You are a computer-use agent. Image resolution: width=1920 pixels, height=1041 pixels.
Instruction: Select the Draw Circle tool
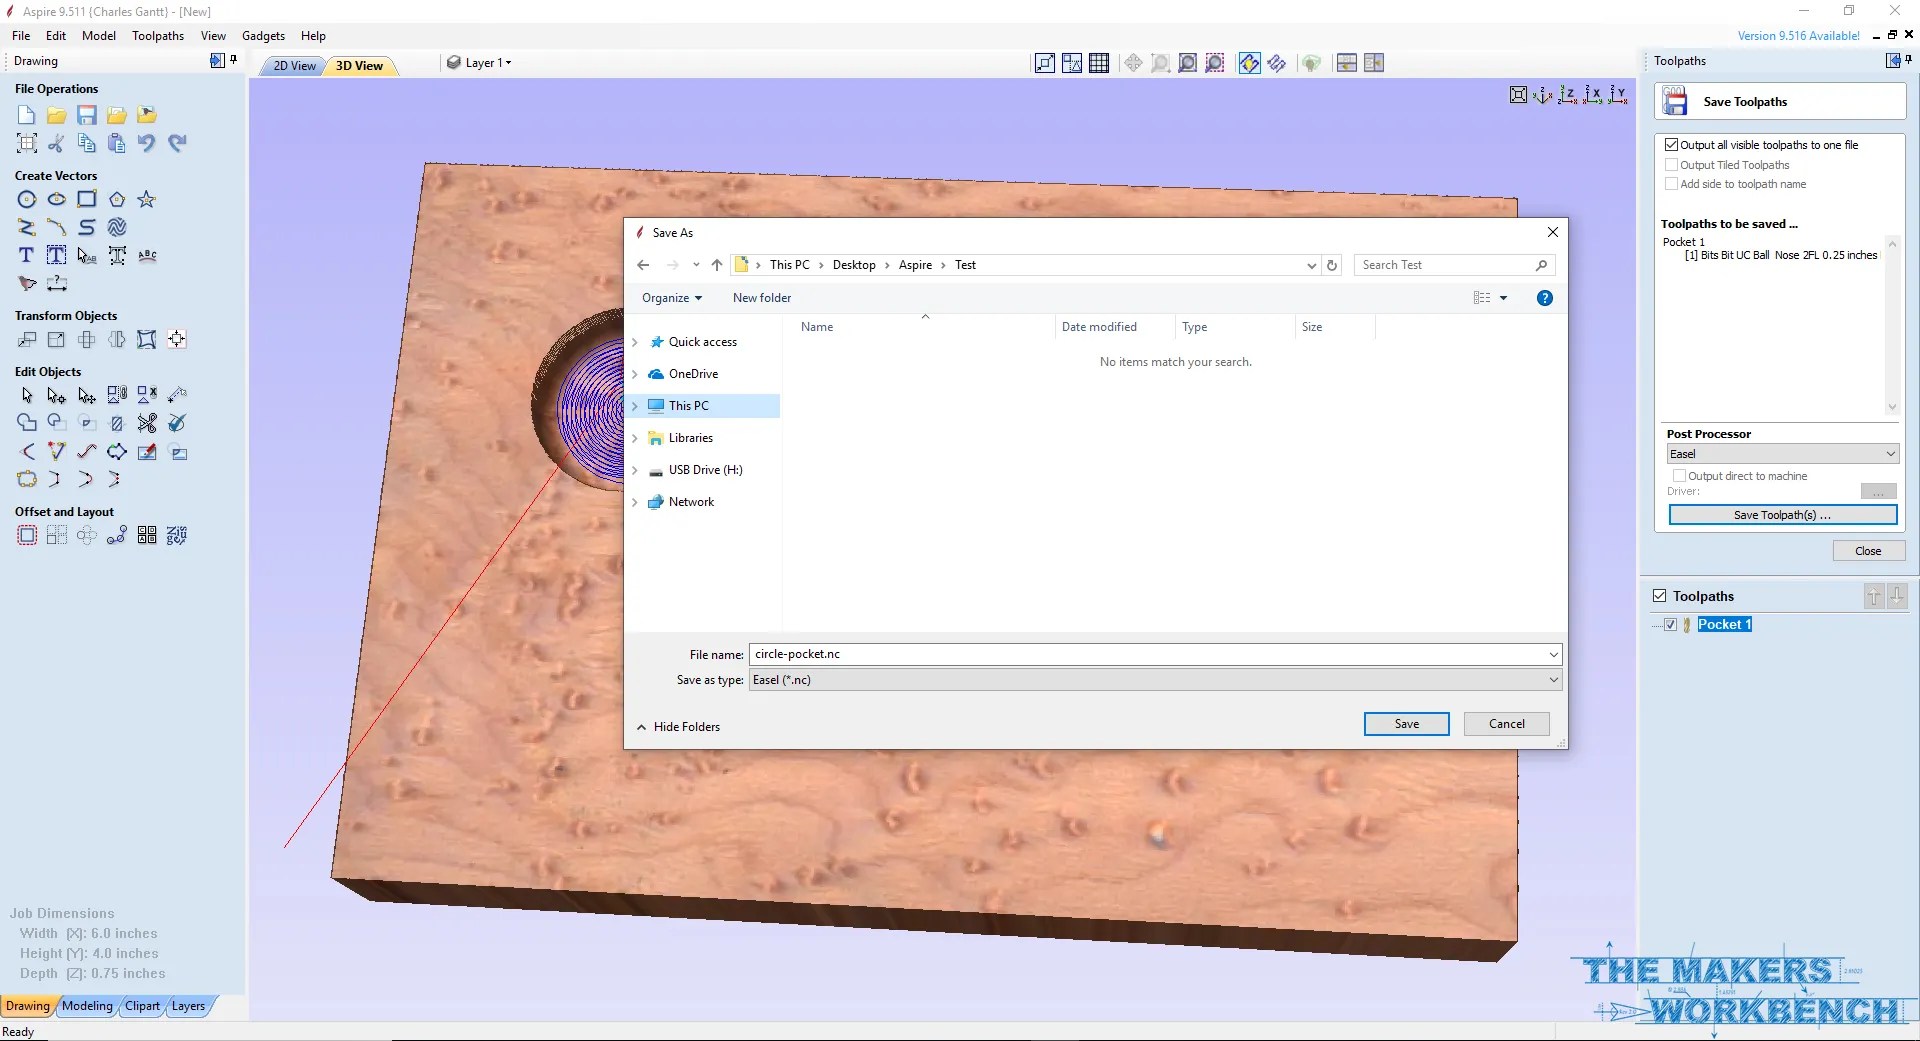(27, 199)
